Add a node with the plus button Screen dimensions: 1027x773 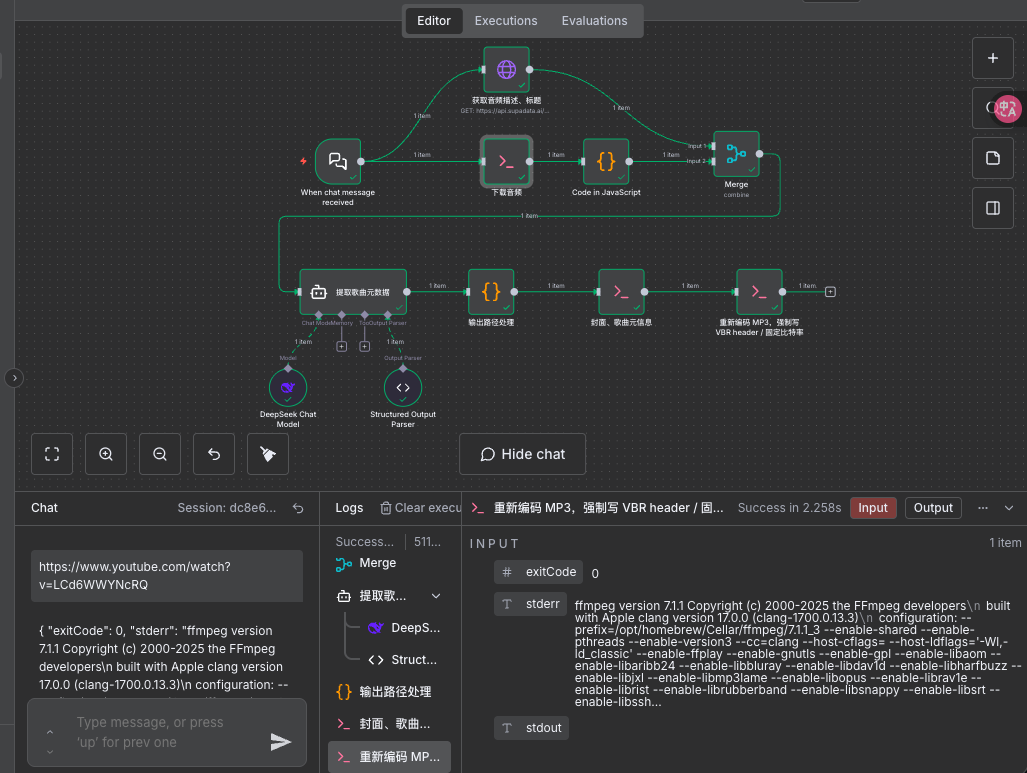(993, 58)
